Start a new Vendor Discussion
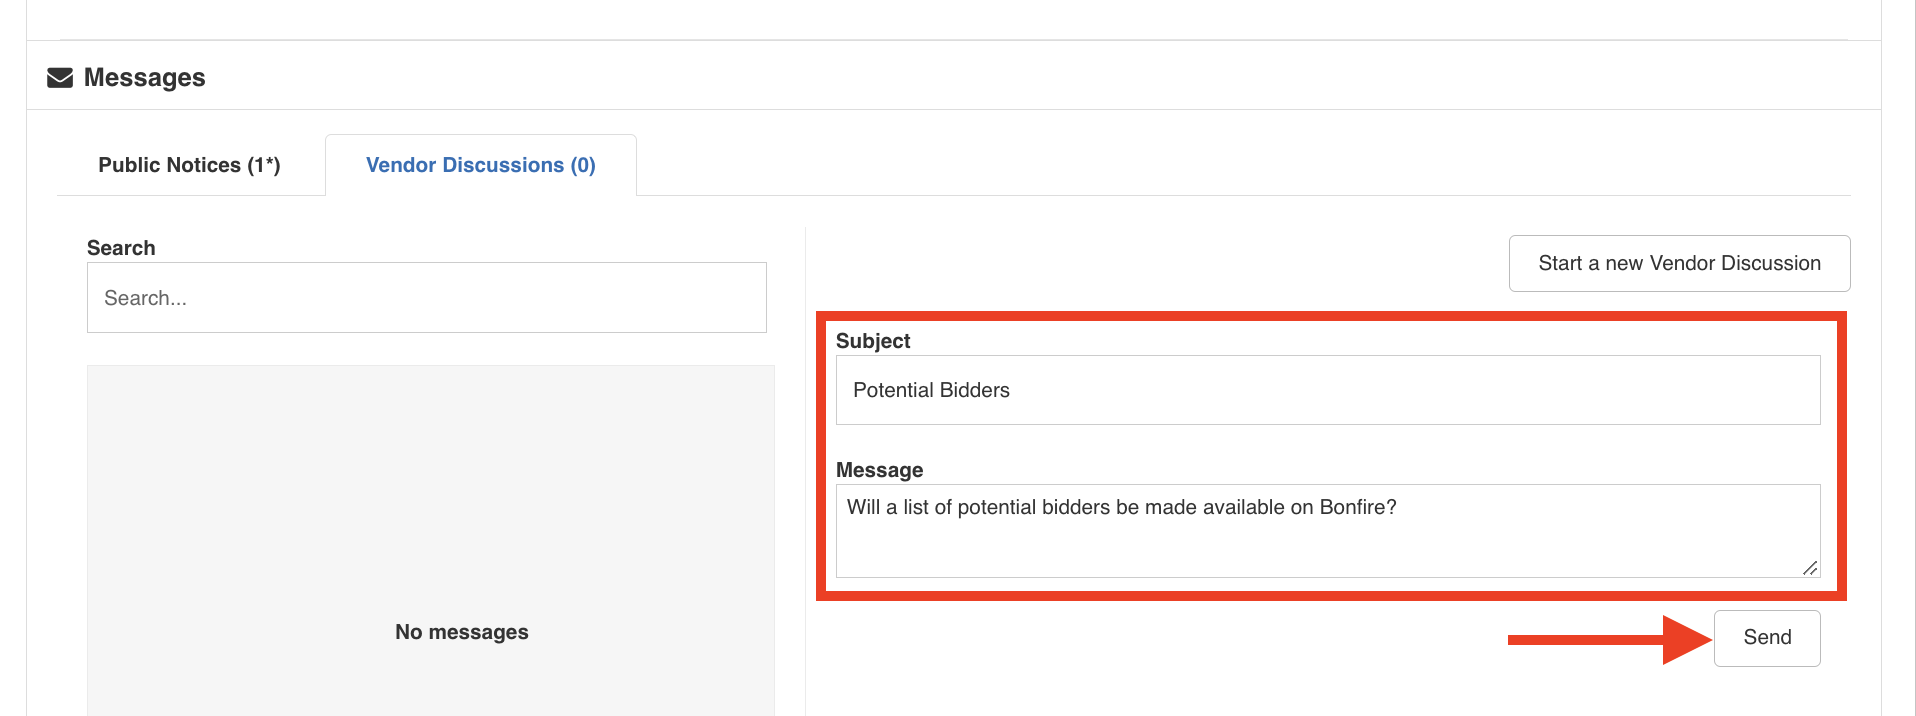 [1679, 264]
